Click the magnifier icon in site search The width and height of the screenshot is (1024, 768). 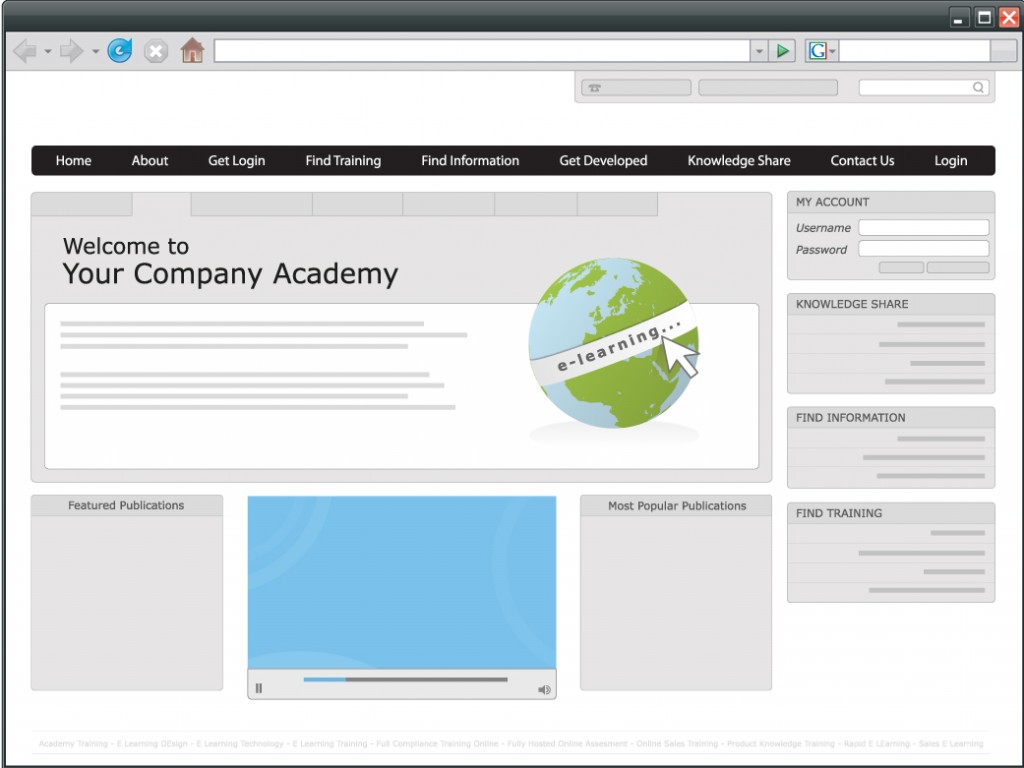click(x=978, y=88)
